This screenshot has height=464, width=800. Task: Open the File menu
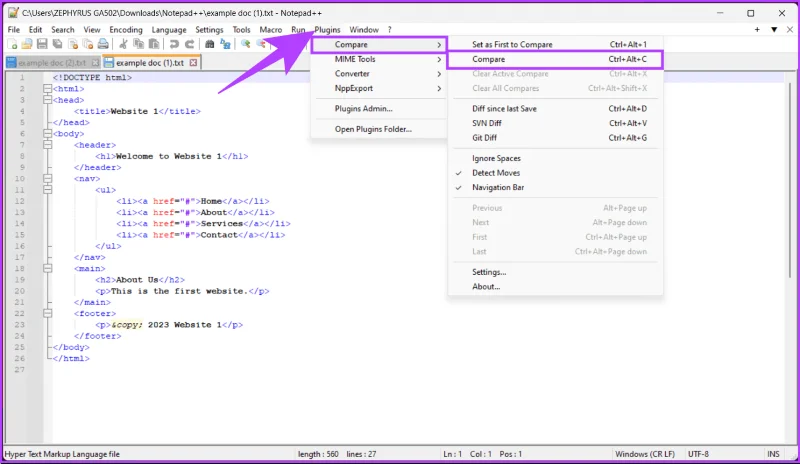coord(14,30)
